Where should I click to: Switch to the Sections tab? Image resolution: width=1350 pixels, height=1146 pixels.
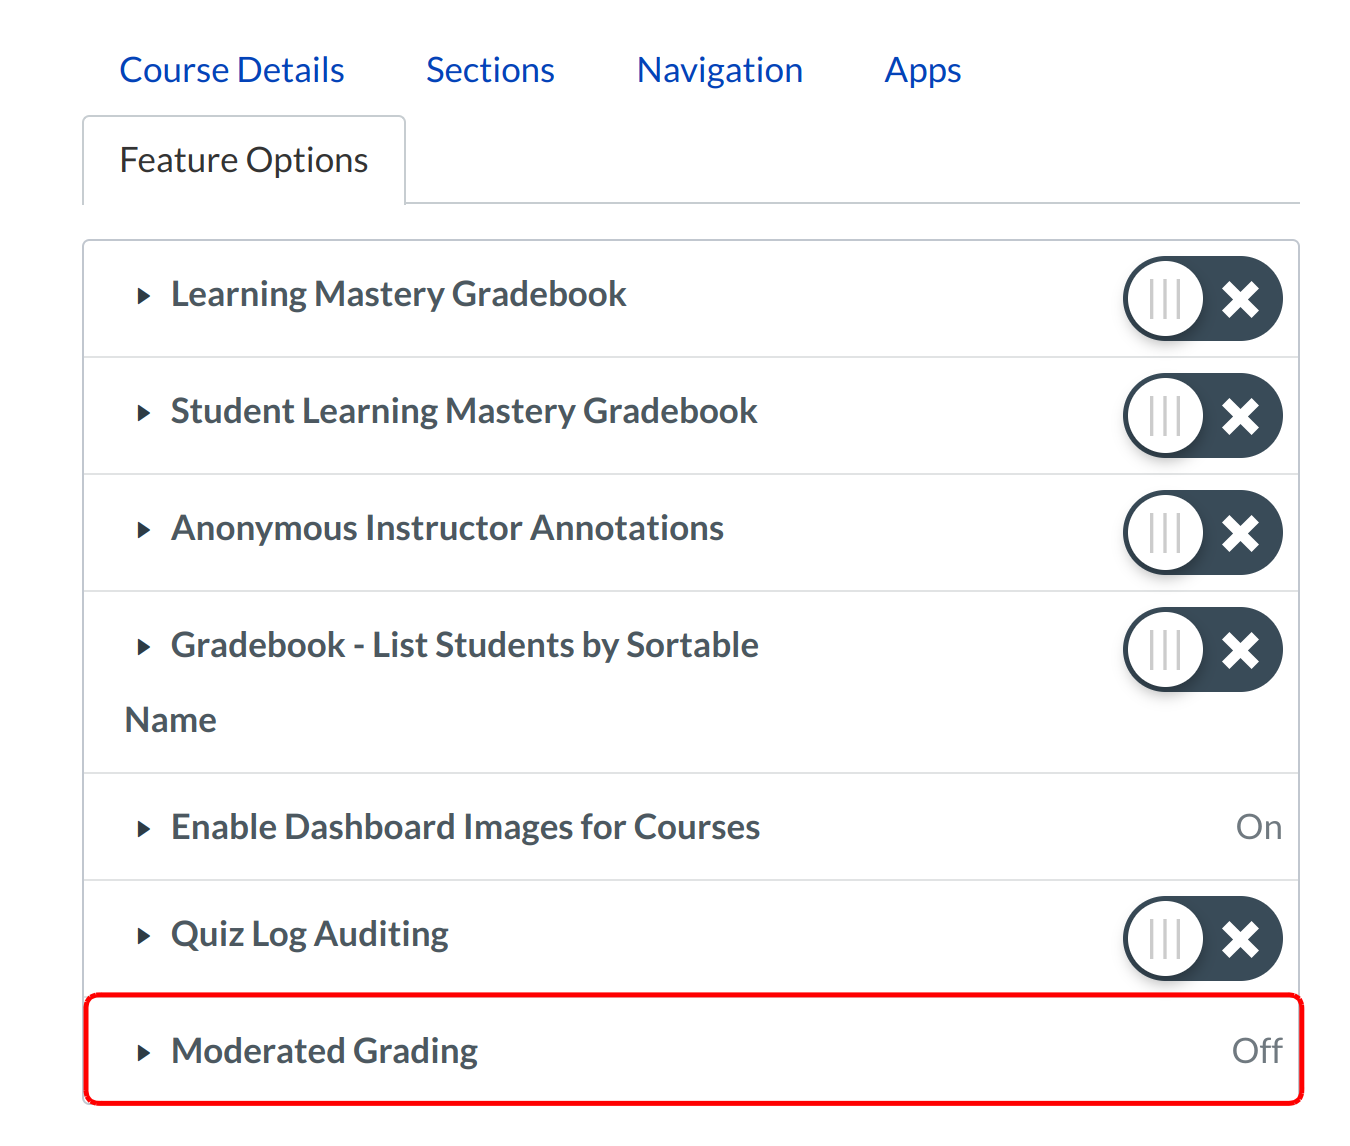[x=490, y=71]
